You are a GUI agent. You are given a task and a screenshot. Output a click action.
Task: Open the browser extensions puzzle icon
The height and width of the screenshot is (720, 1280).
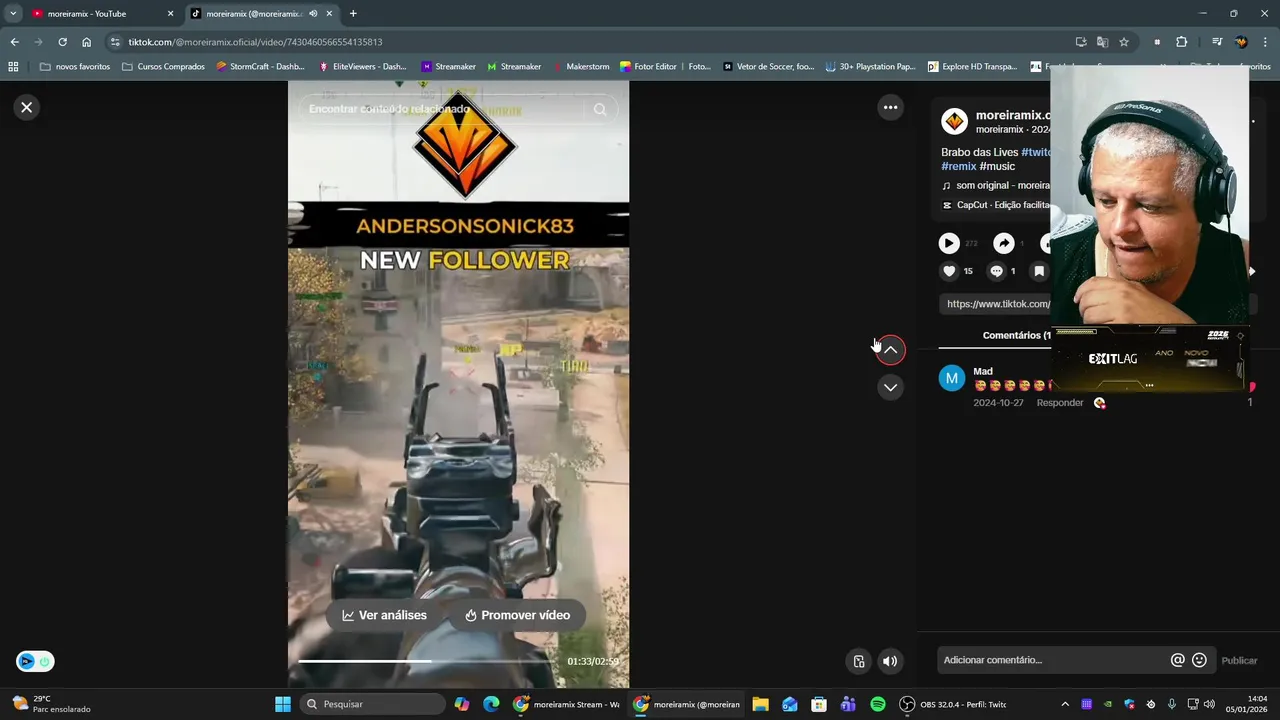click(1182, 42)
